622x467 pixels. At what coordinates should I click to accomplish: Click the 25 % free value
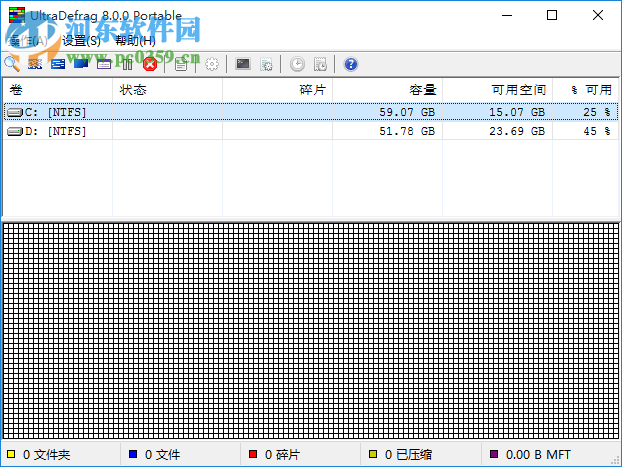click(597, 112)
